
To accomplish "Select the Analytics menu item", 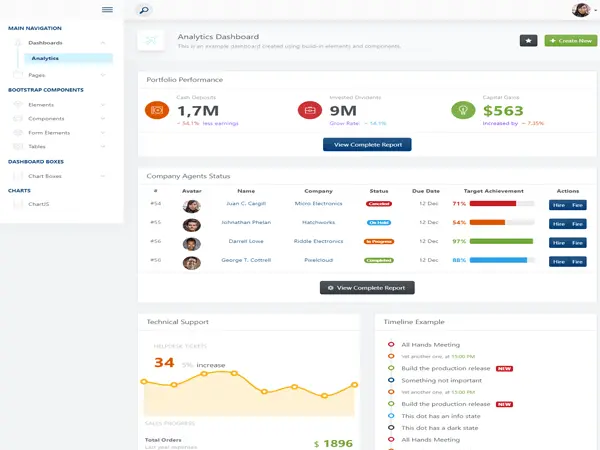I will point(68,58).
